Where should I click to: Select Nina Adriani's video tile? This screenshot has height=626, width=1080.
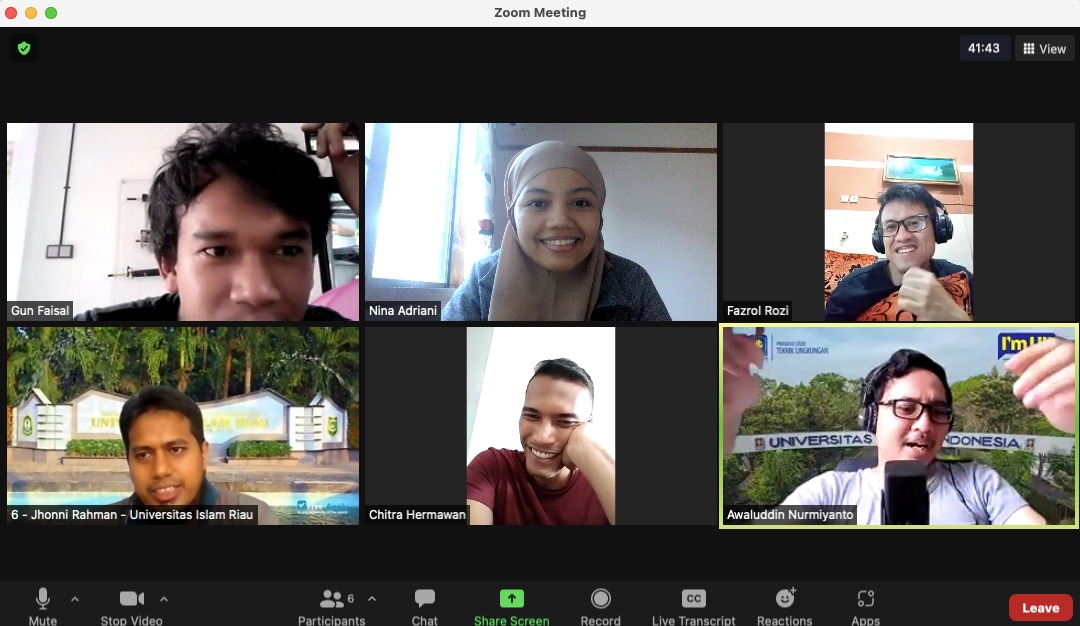coord(541,222)
